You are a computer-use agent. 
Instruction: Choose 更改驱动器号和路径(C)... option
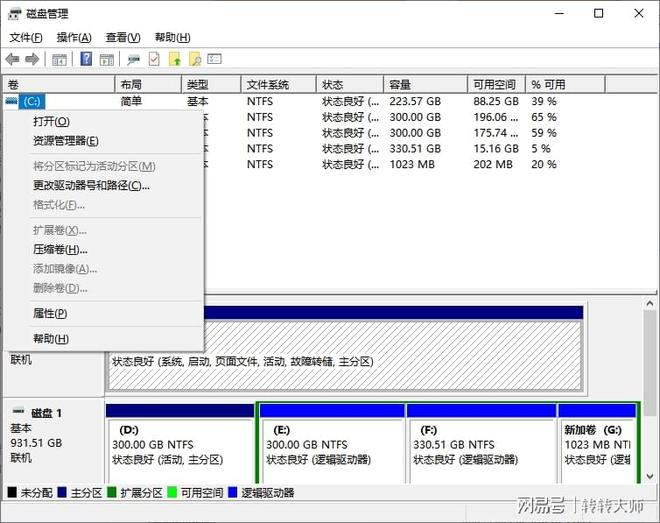click(x=91, y=186)
